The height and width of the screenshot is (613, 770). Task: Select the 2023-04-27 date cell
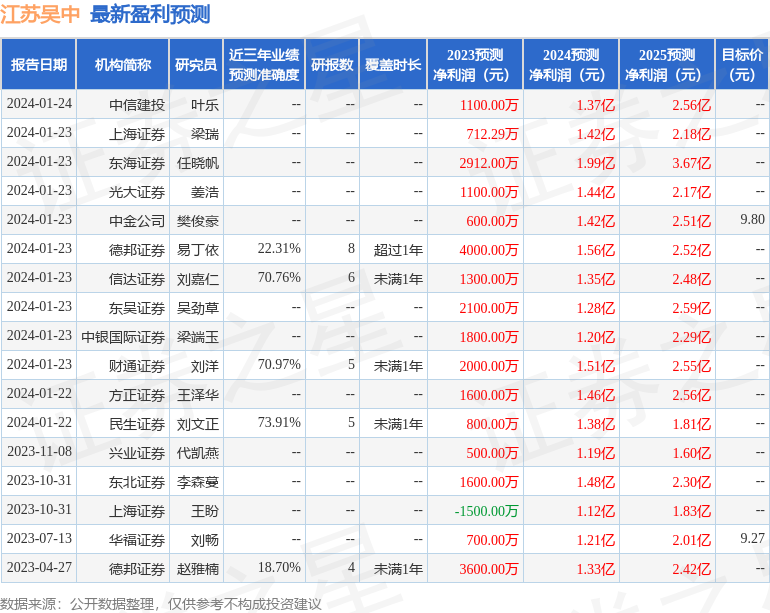click(x=39, y=567)
